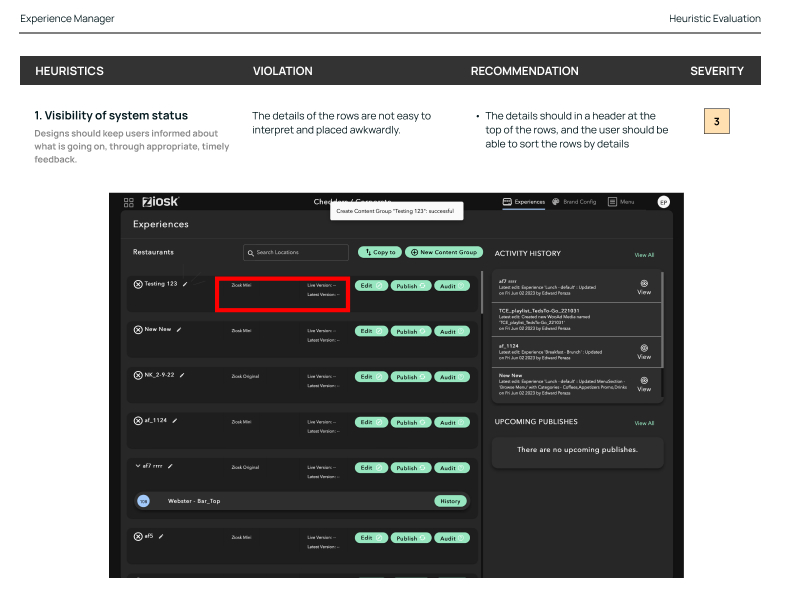The height and width of the screenshot is (612, 792).
Task: Click the pencil icon next to Testing 123
Action: [x=185, y=284]
